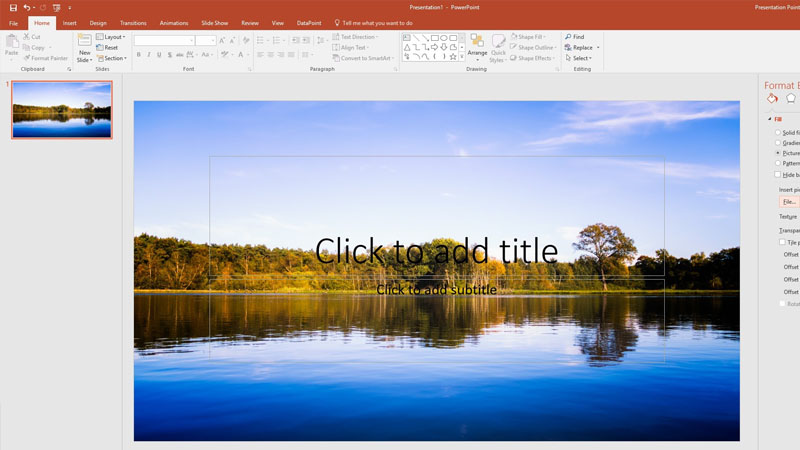Screen dimensions: 800x450
Task: Select the Fill paint bucket icon in Format pane
Action: (772, 99)
